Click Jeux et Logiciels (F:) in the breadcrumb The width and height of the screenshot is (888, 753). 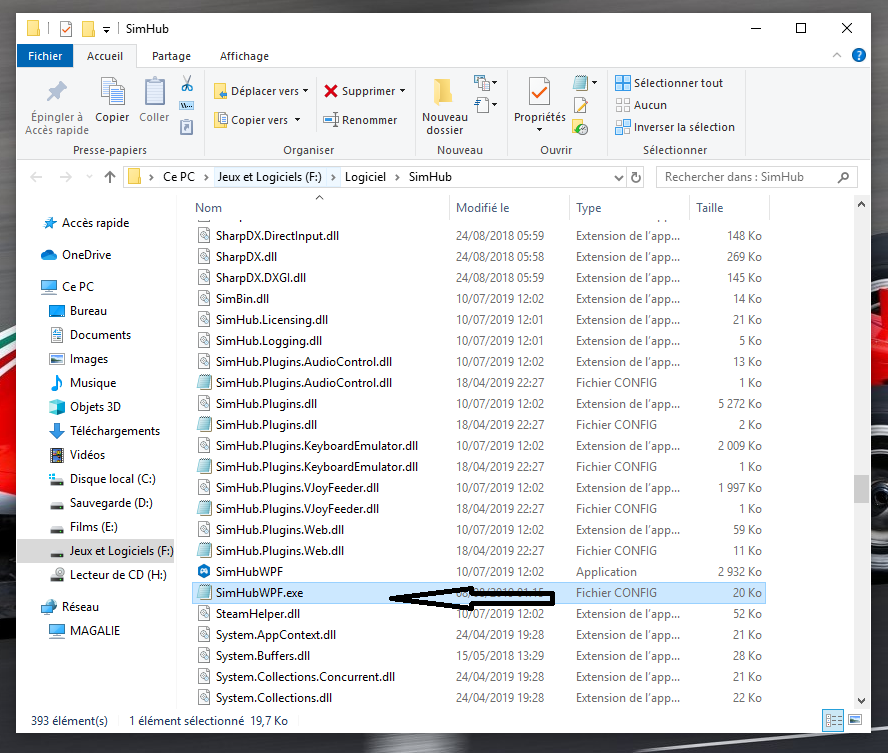(x=270, y=177)
